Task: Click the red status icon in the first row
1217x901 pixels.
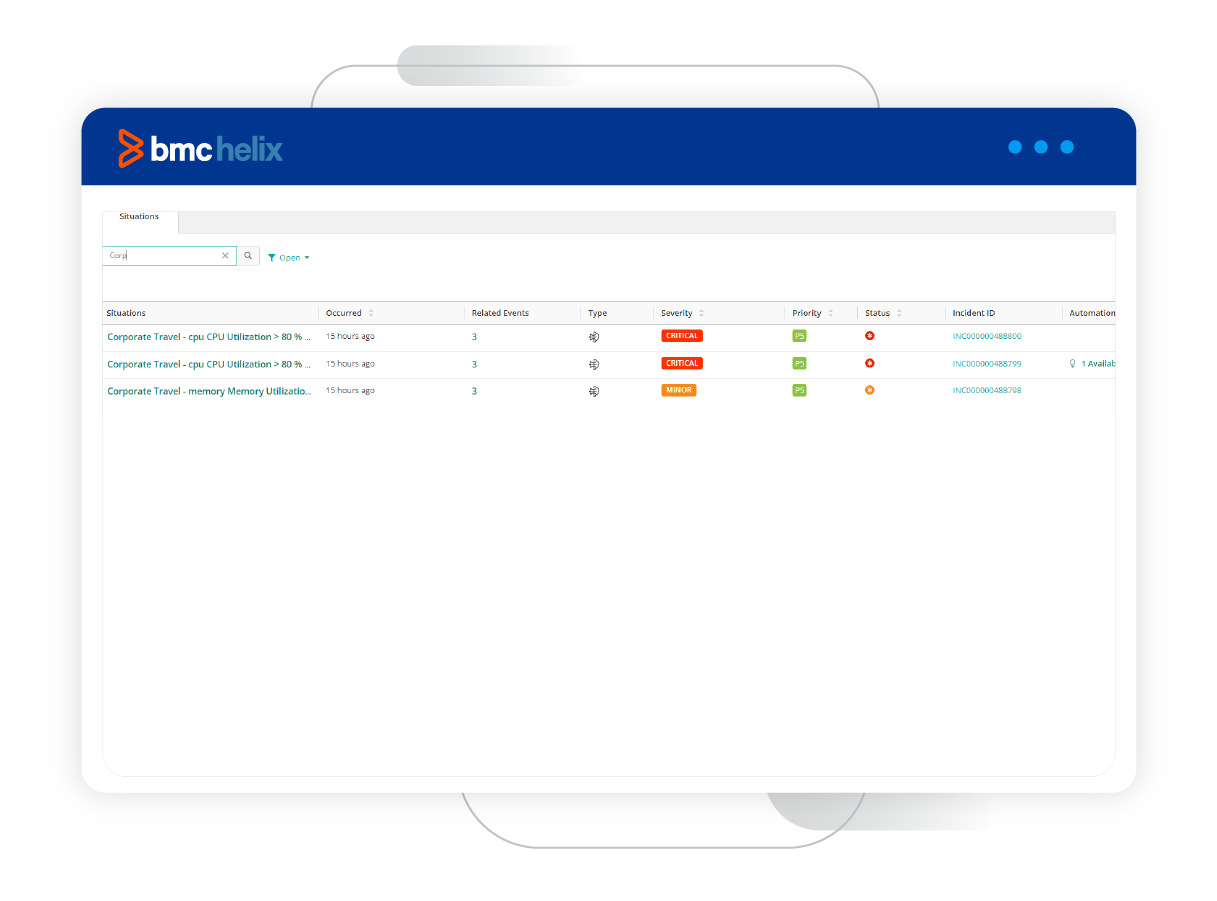Action: [869, 336]
